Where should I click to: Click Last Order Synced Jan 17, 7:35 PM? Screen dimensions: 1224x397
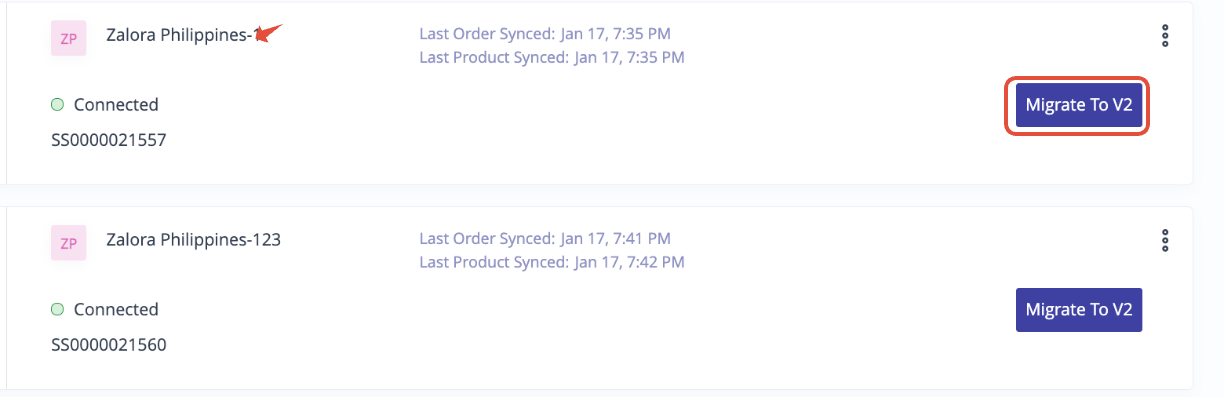(x=545, y=34)
